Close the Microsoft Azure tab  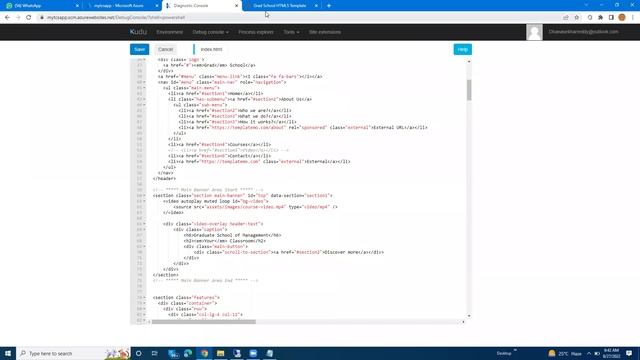click(157, 6)
